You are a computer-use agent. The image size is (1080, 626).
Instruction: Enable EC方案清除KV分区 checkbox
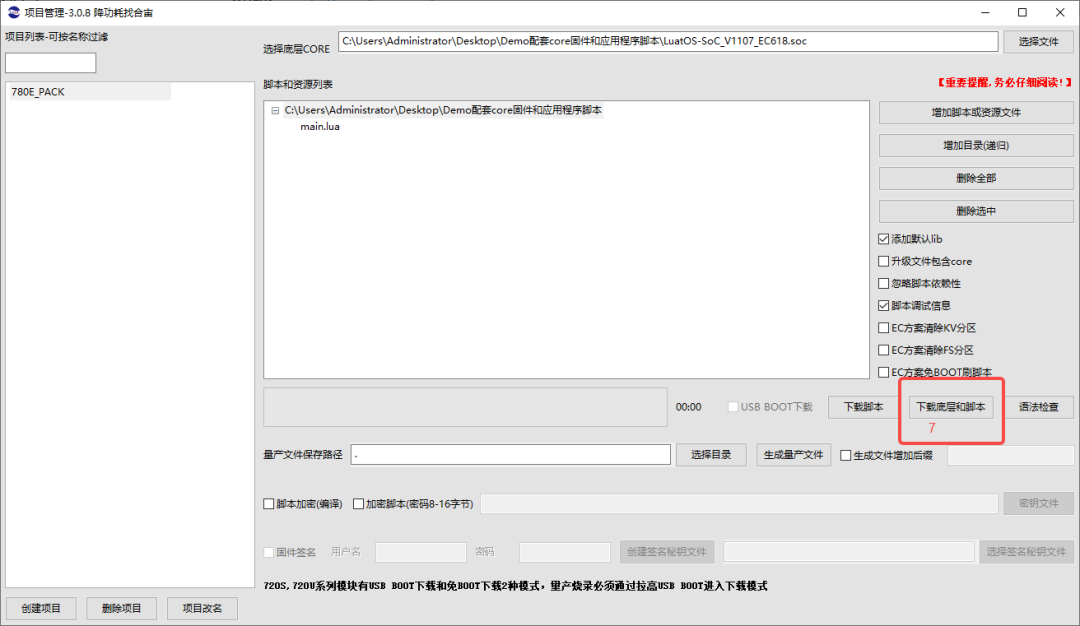click(x=884, y=328)
